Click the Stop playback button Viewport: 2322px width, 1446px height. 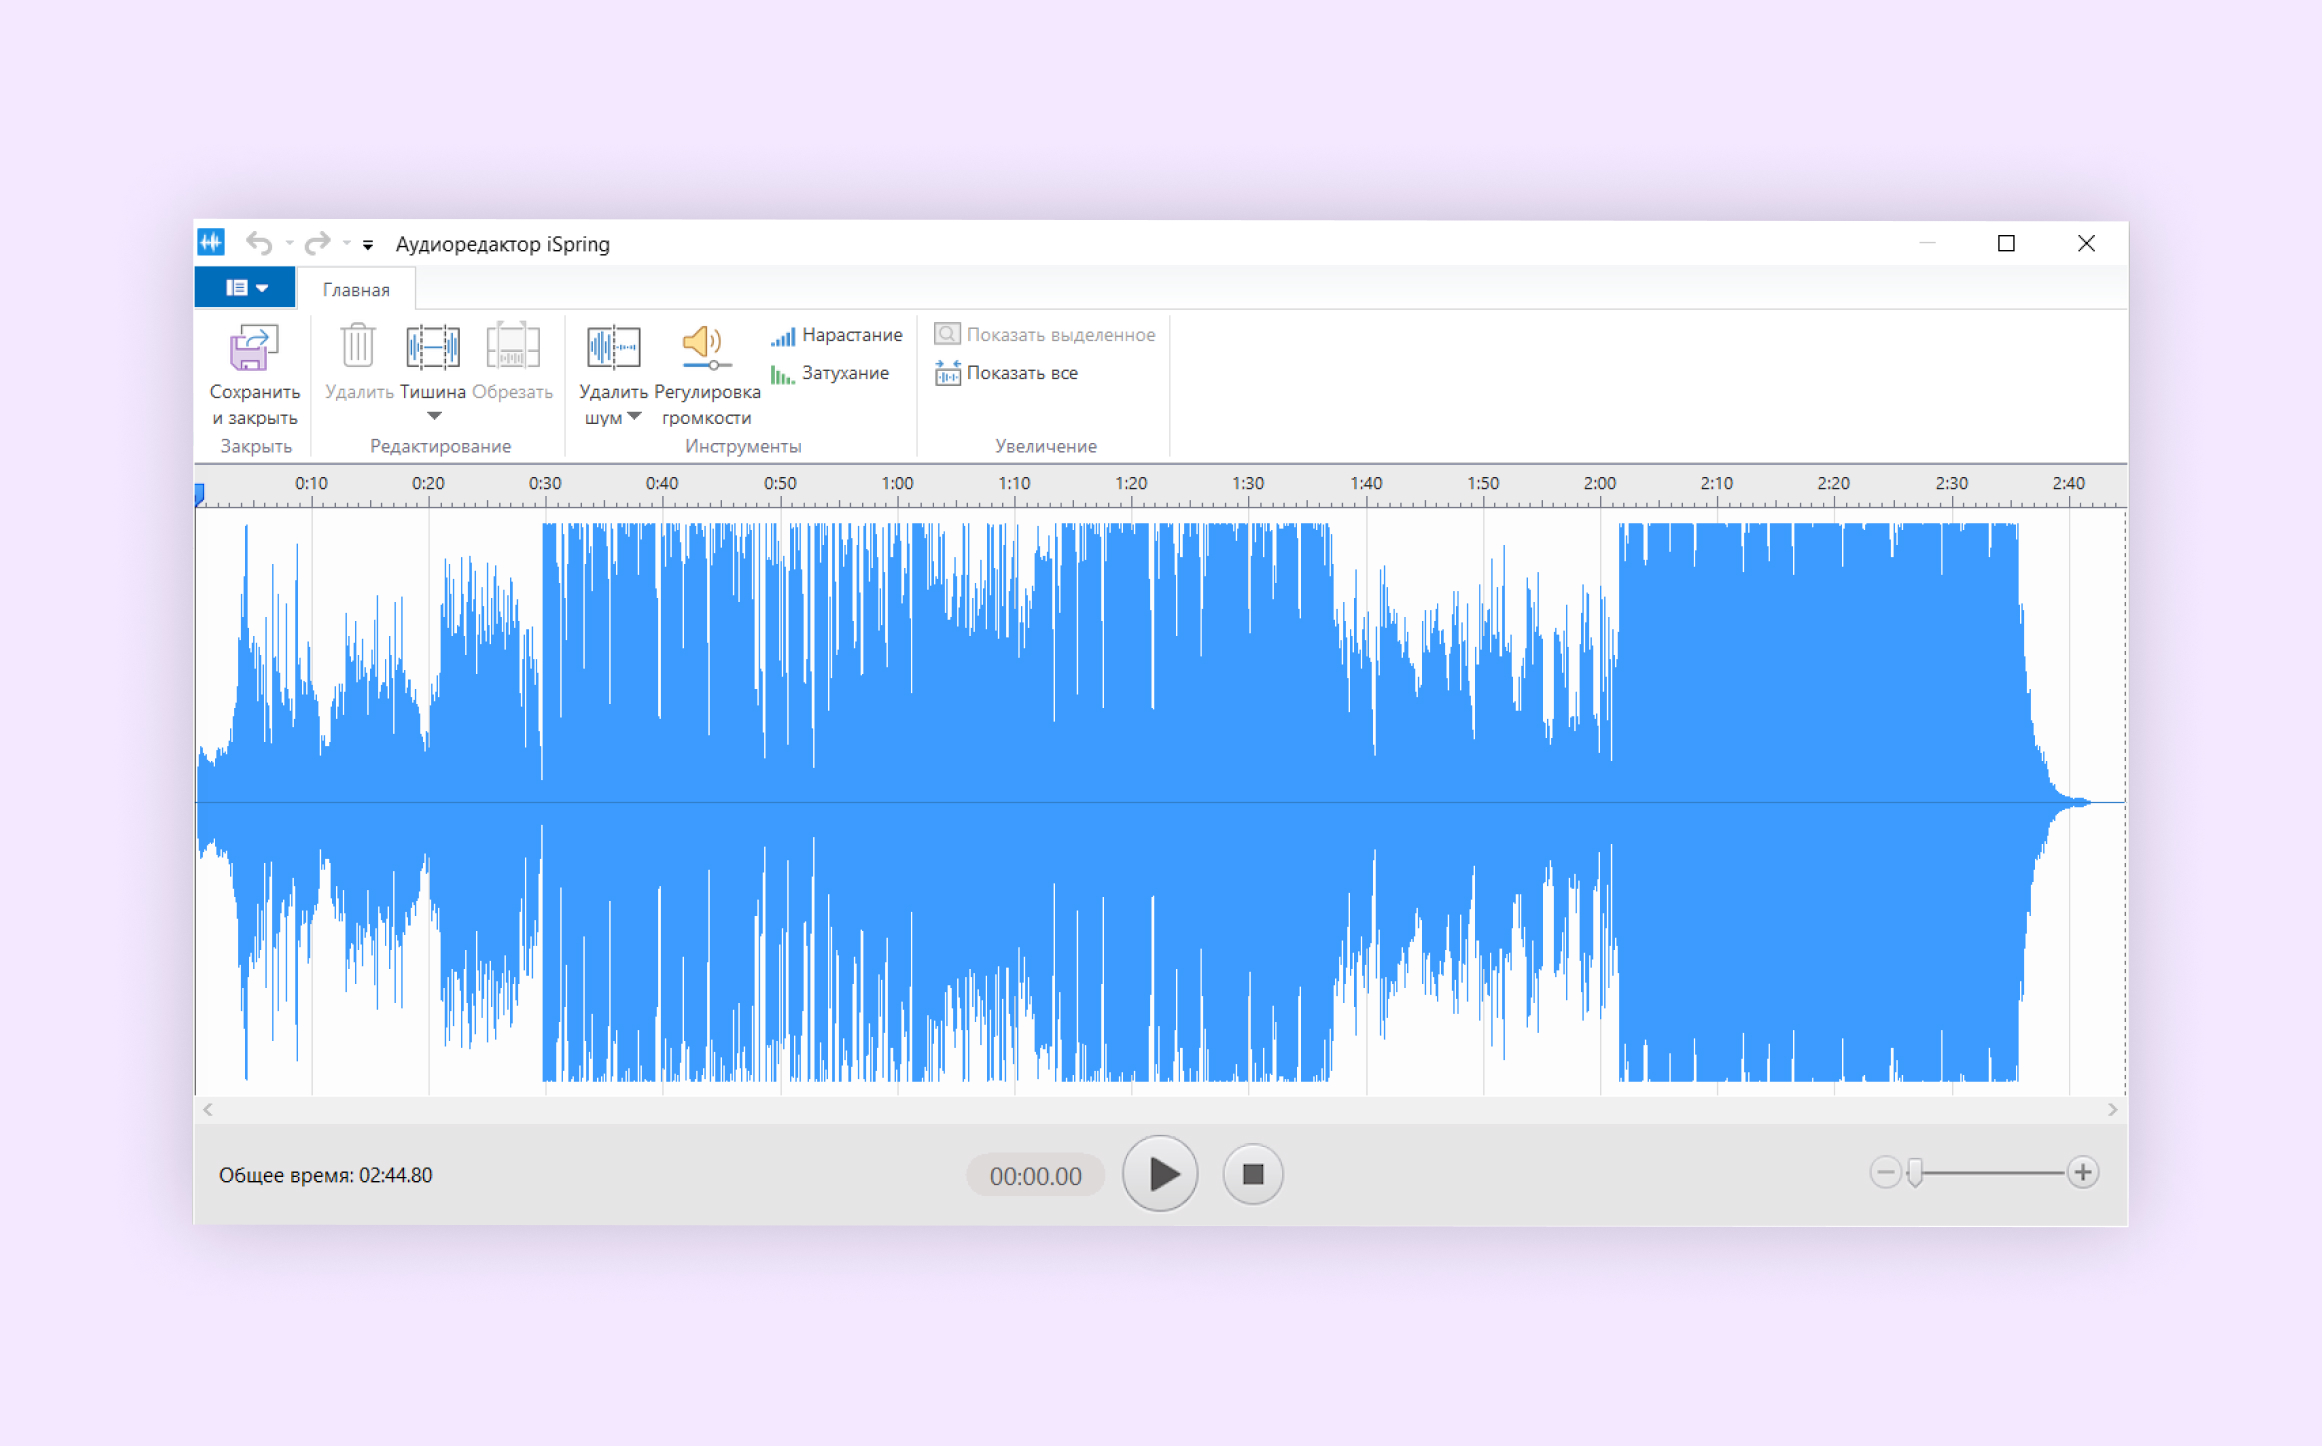point(1252,1174)
